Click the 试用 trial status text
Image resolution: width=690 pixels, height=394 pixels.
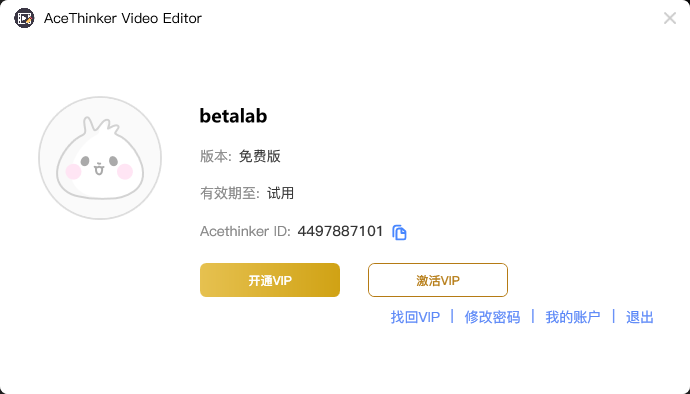[280, 193]
